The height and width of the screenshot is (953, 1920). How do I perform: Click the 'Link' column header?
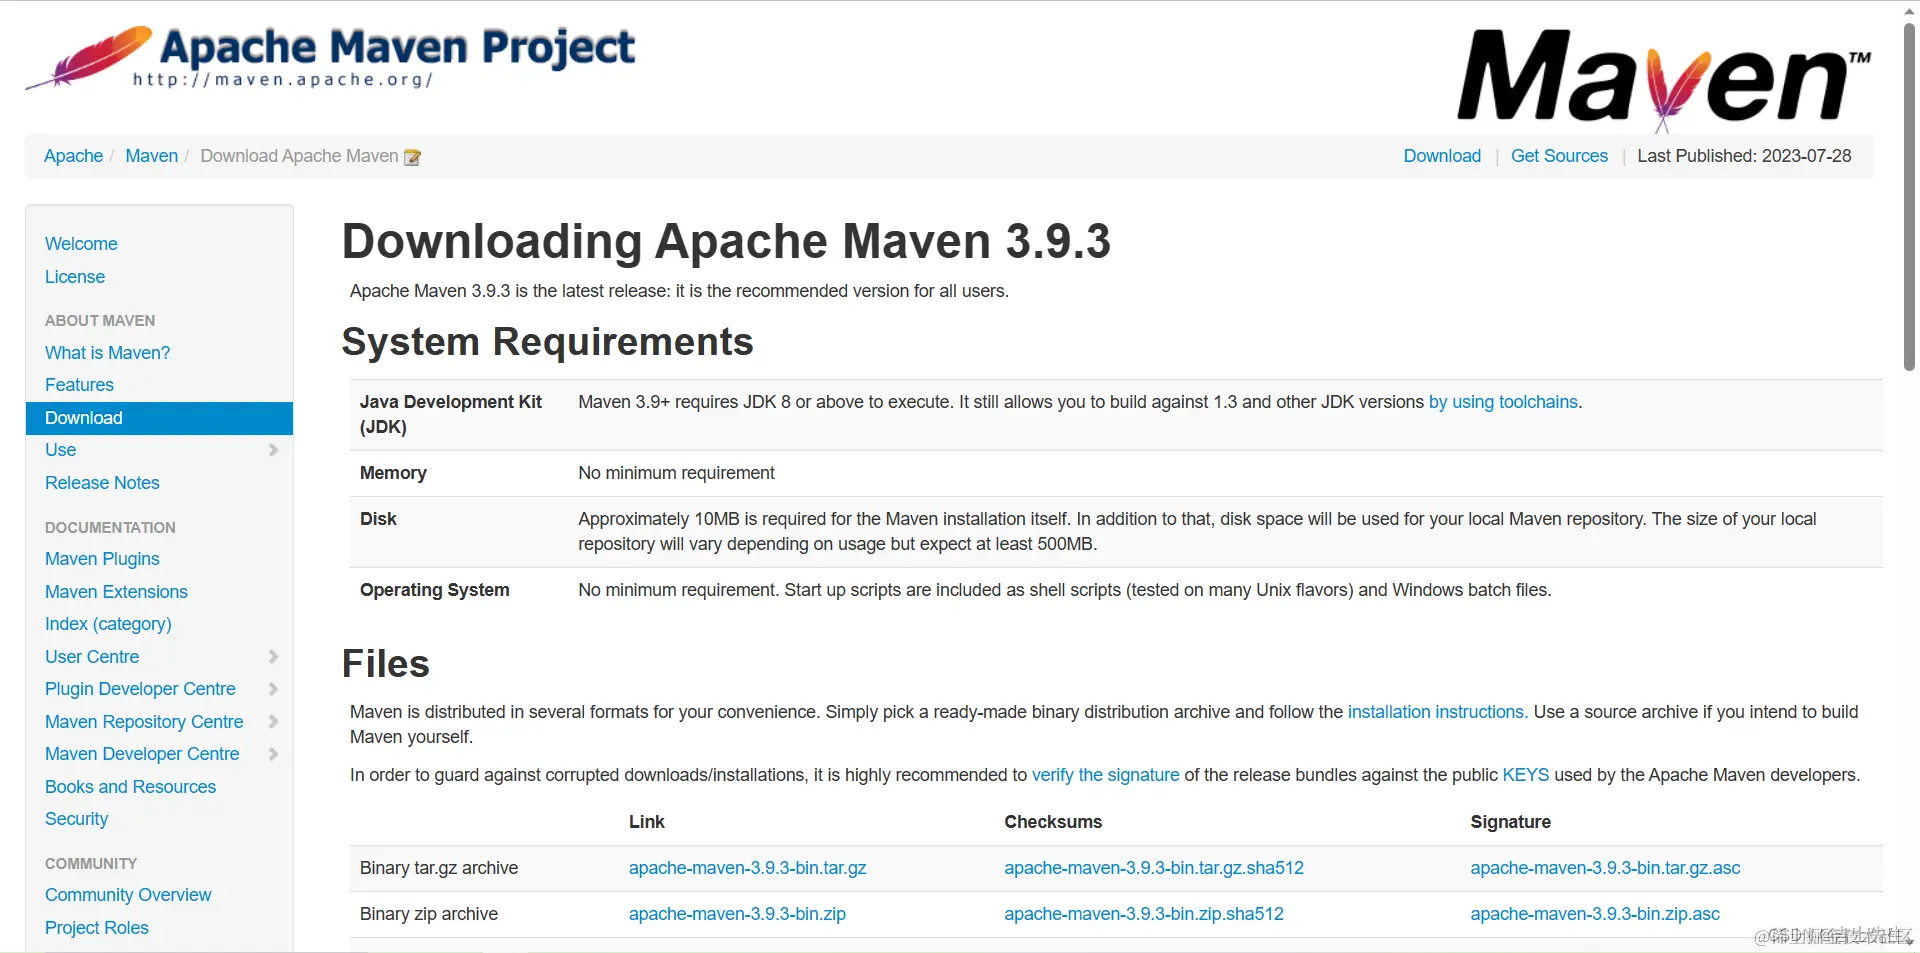[x=646, y=822]
